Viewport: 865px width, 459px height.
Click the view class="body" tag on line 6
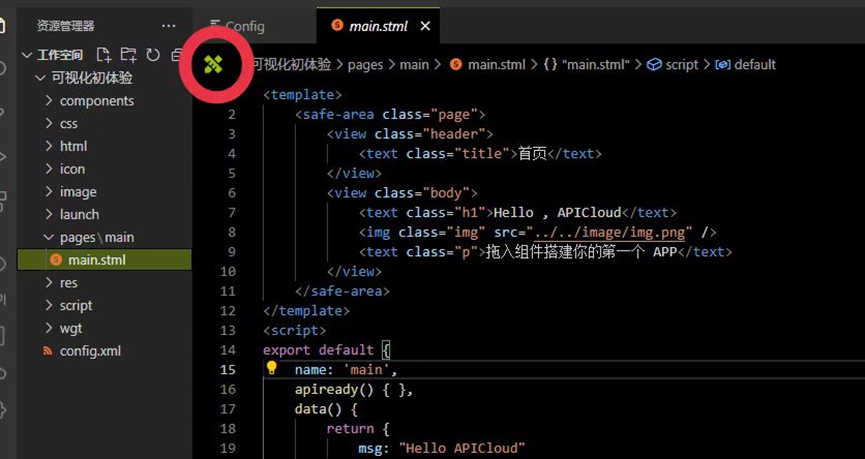pyautogui.click(x=402, y=193)
